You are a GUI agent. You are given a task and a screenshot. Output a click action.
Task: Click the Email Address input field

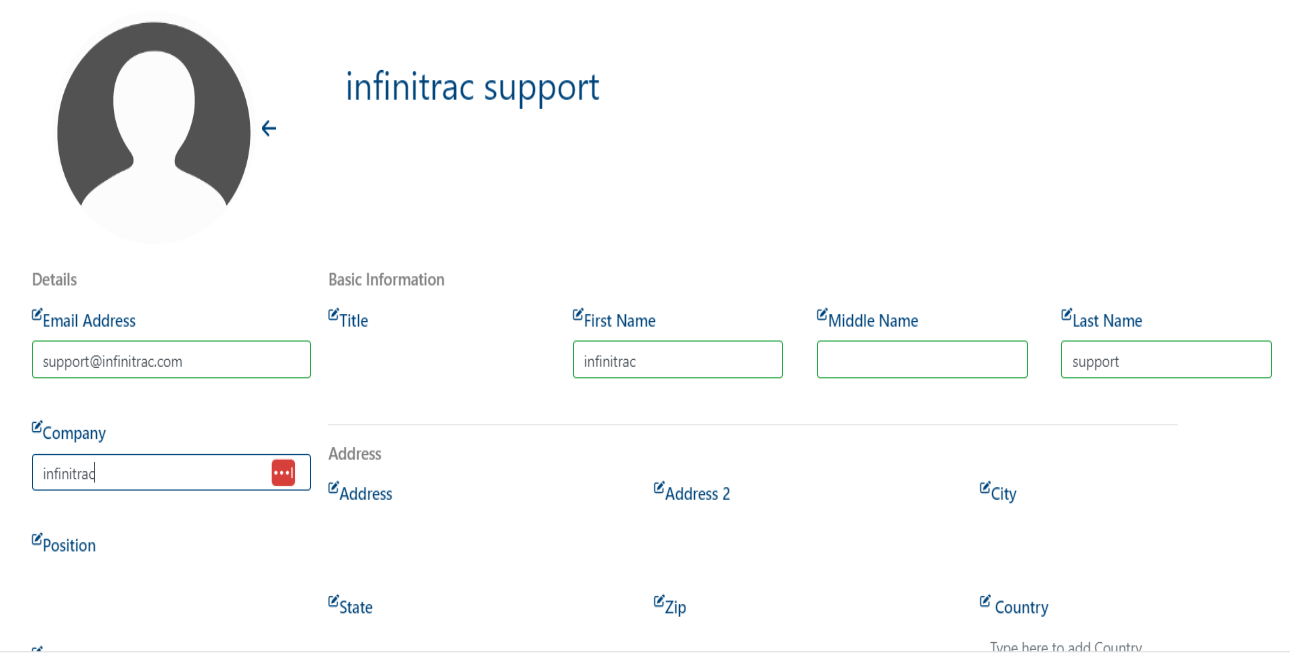[171, 360]
